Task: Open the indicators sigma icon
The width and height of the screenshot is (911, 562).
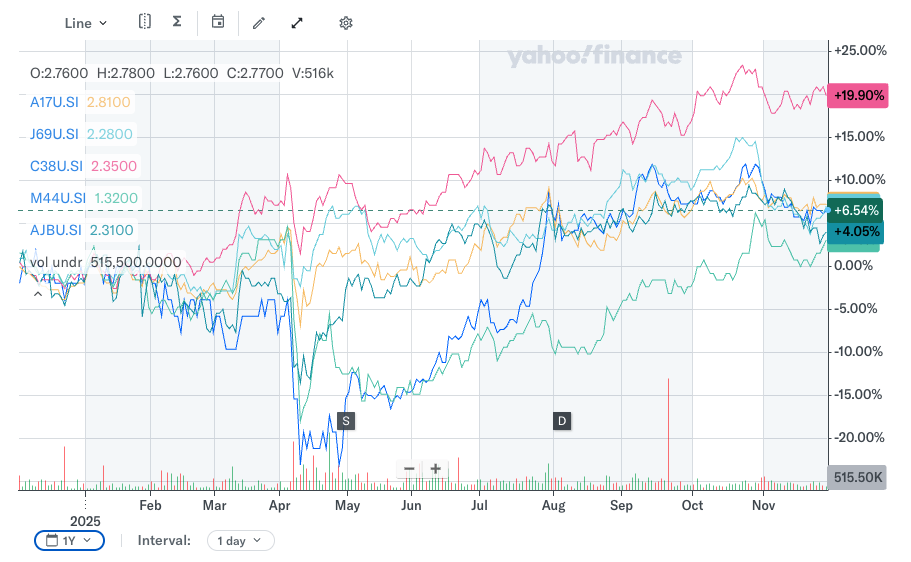Action: click(177, 22)
